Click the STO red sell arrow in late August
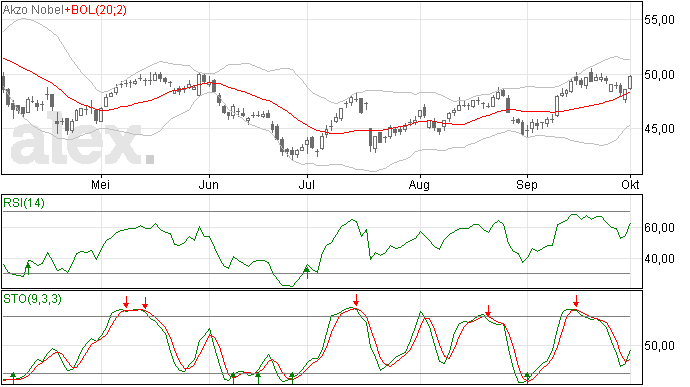The height and width of the screenshot is (387, 690). click(488, 311)
